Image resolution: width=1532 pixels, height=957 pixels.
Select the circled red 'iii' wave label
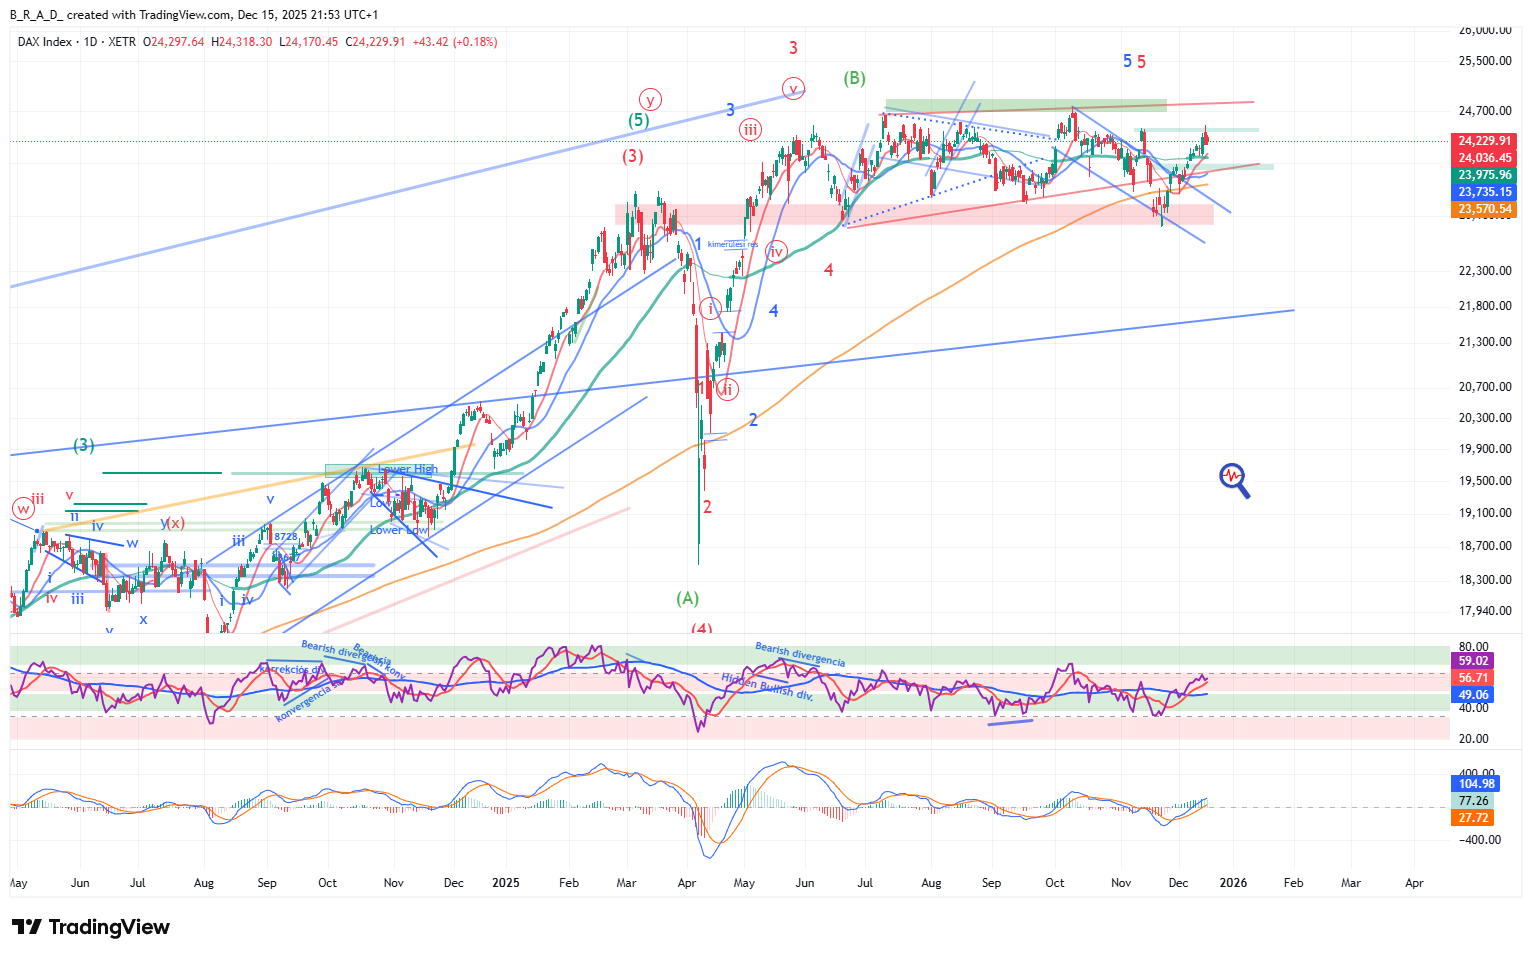750,129
